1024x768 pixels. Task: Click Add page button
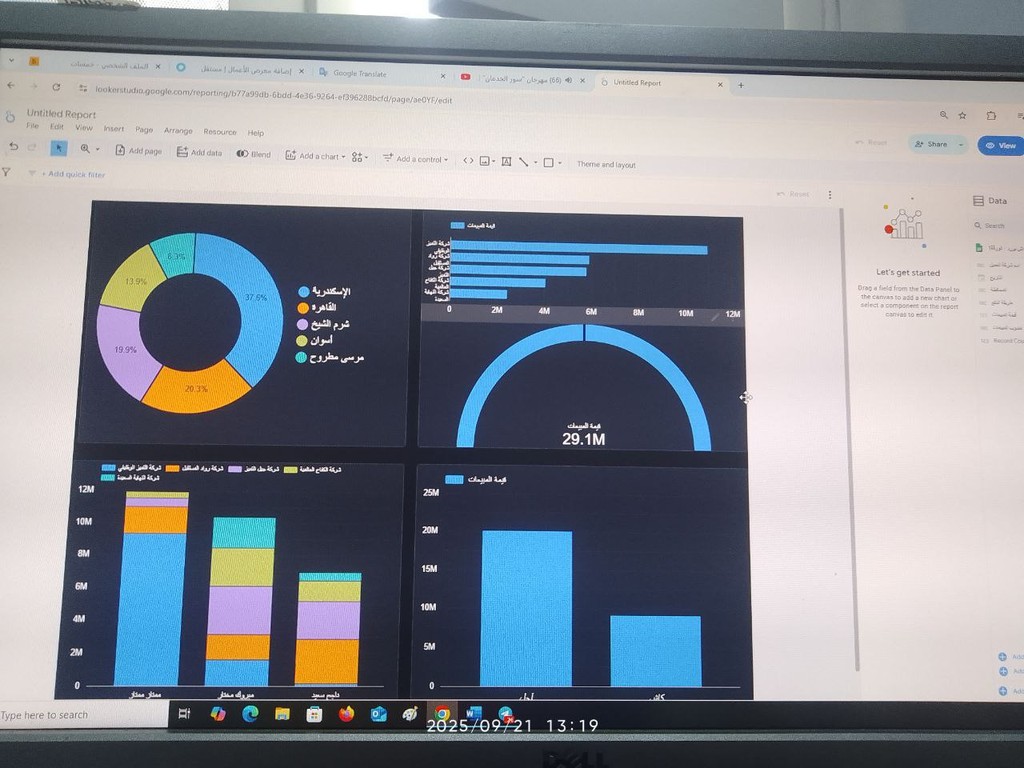[138, 151]
